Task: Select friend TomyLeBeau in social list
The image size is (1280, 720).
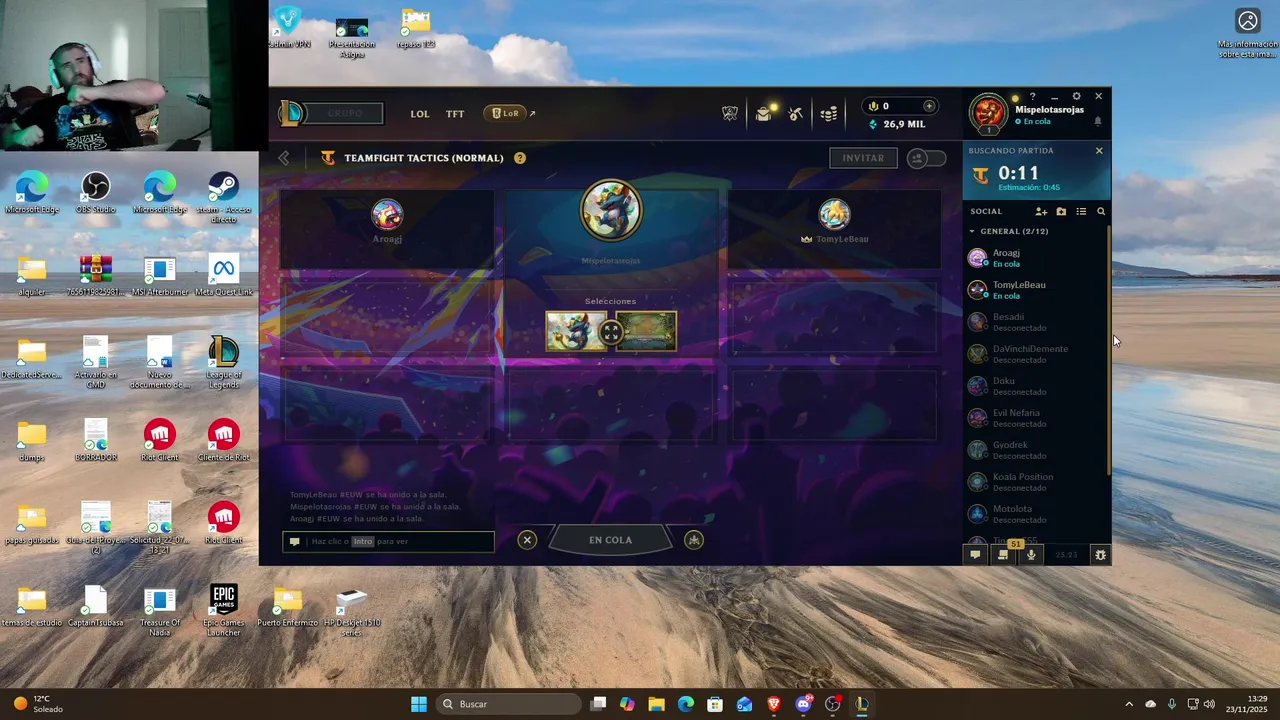Action: pyautogui.click(x=1036, y=290)
